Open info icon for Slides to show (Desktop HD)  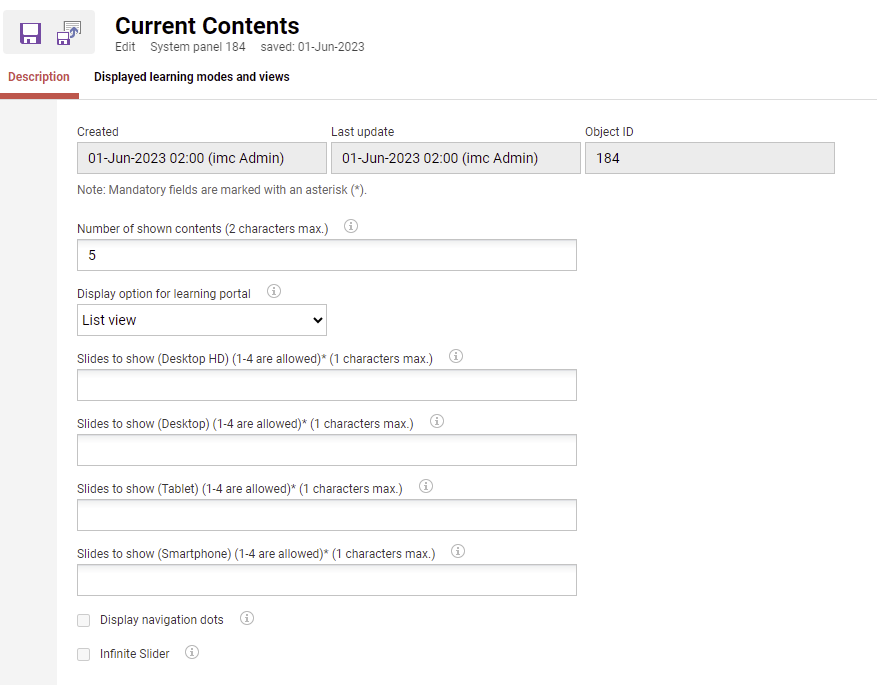(456, 356)
